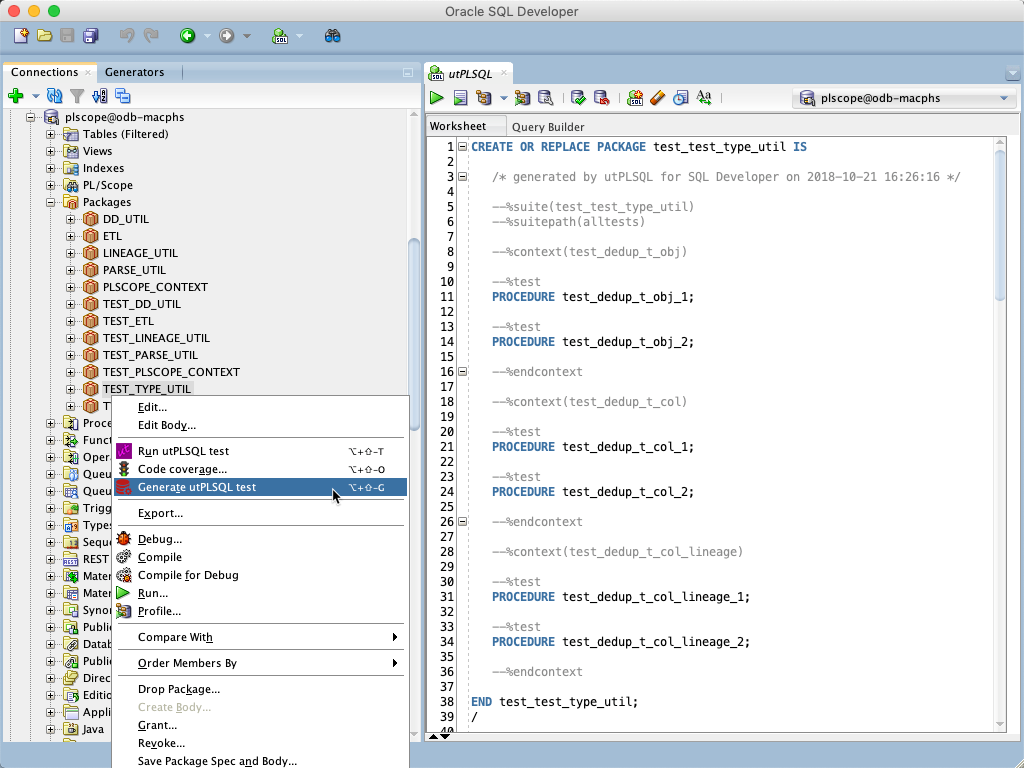Open a file using the folder toolbar icon
This screenshot has width=1024, height=768.
tap(44, 36)
